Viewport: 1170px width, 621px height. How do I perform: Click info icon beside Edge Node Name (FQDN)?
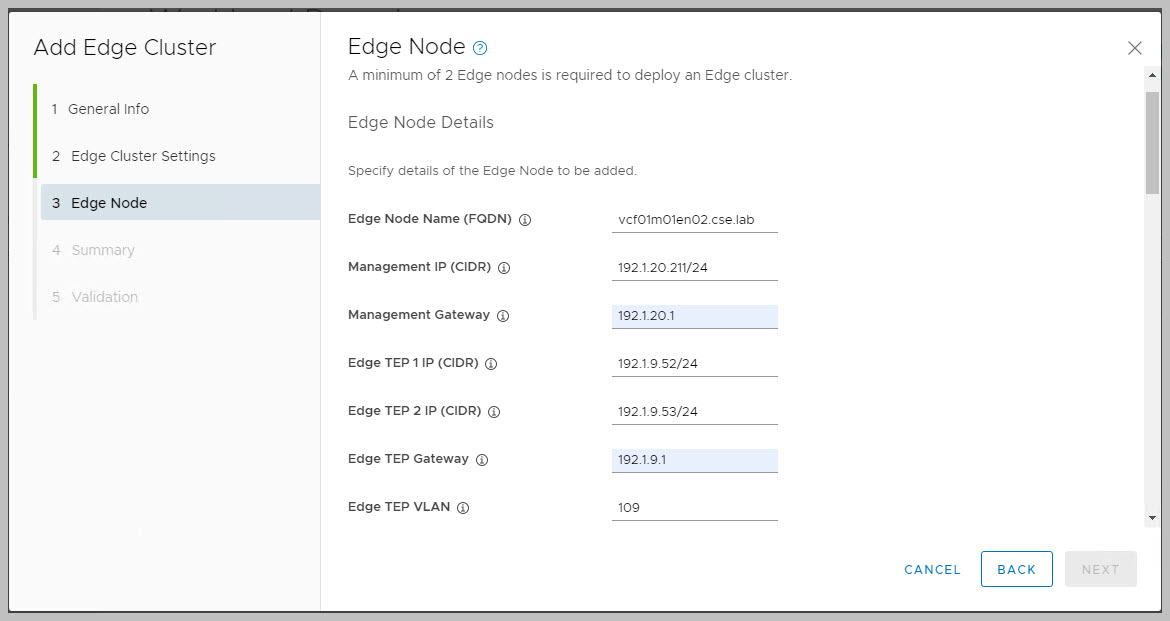(525, 220)
